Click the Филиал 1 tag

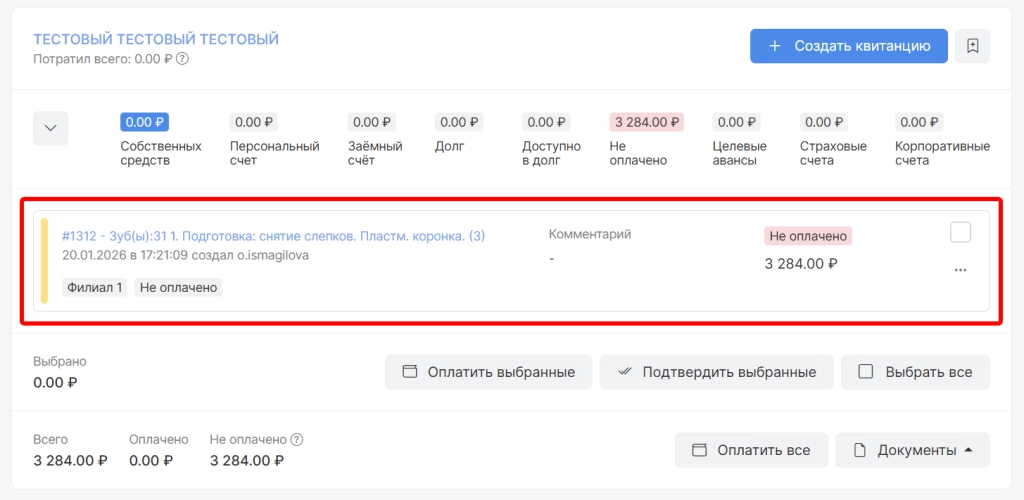pos(95,287)
